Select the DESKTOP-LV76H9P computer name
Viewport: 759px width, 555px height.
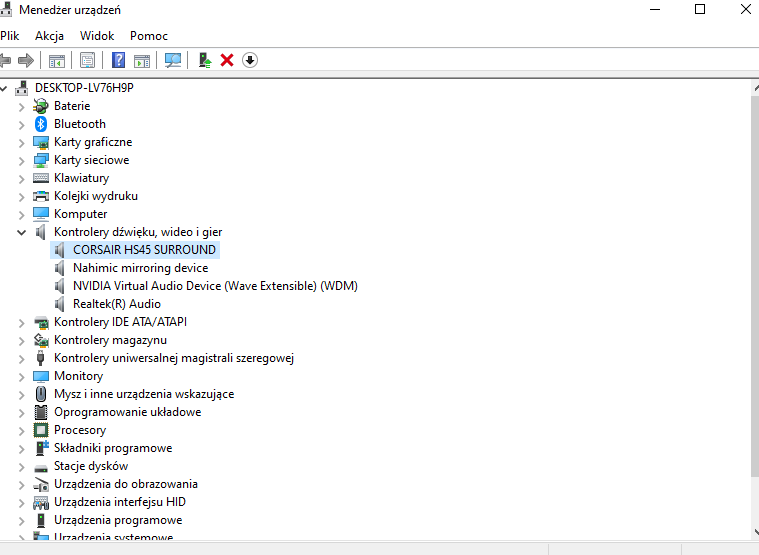(x=84, y=88)
